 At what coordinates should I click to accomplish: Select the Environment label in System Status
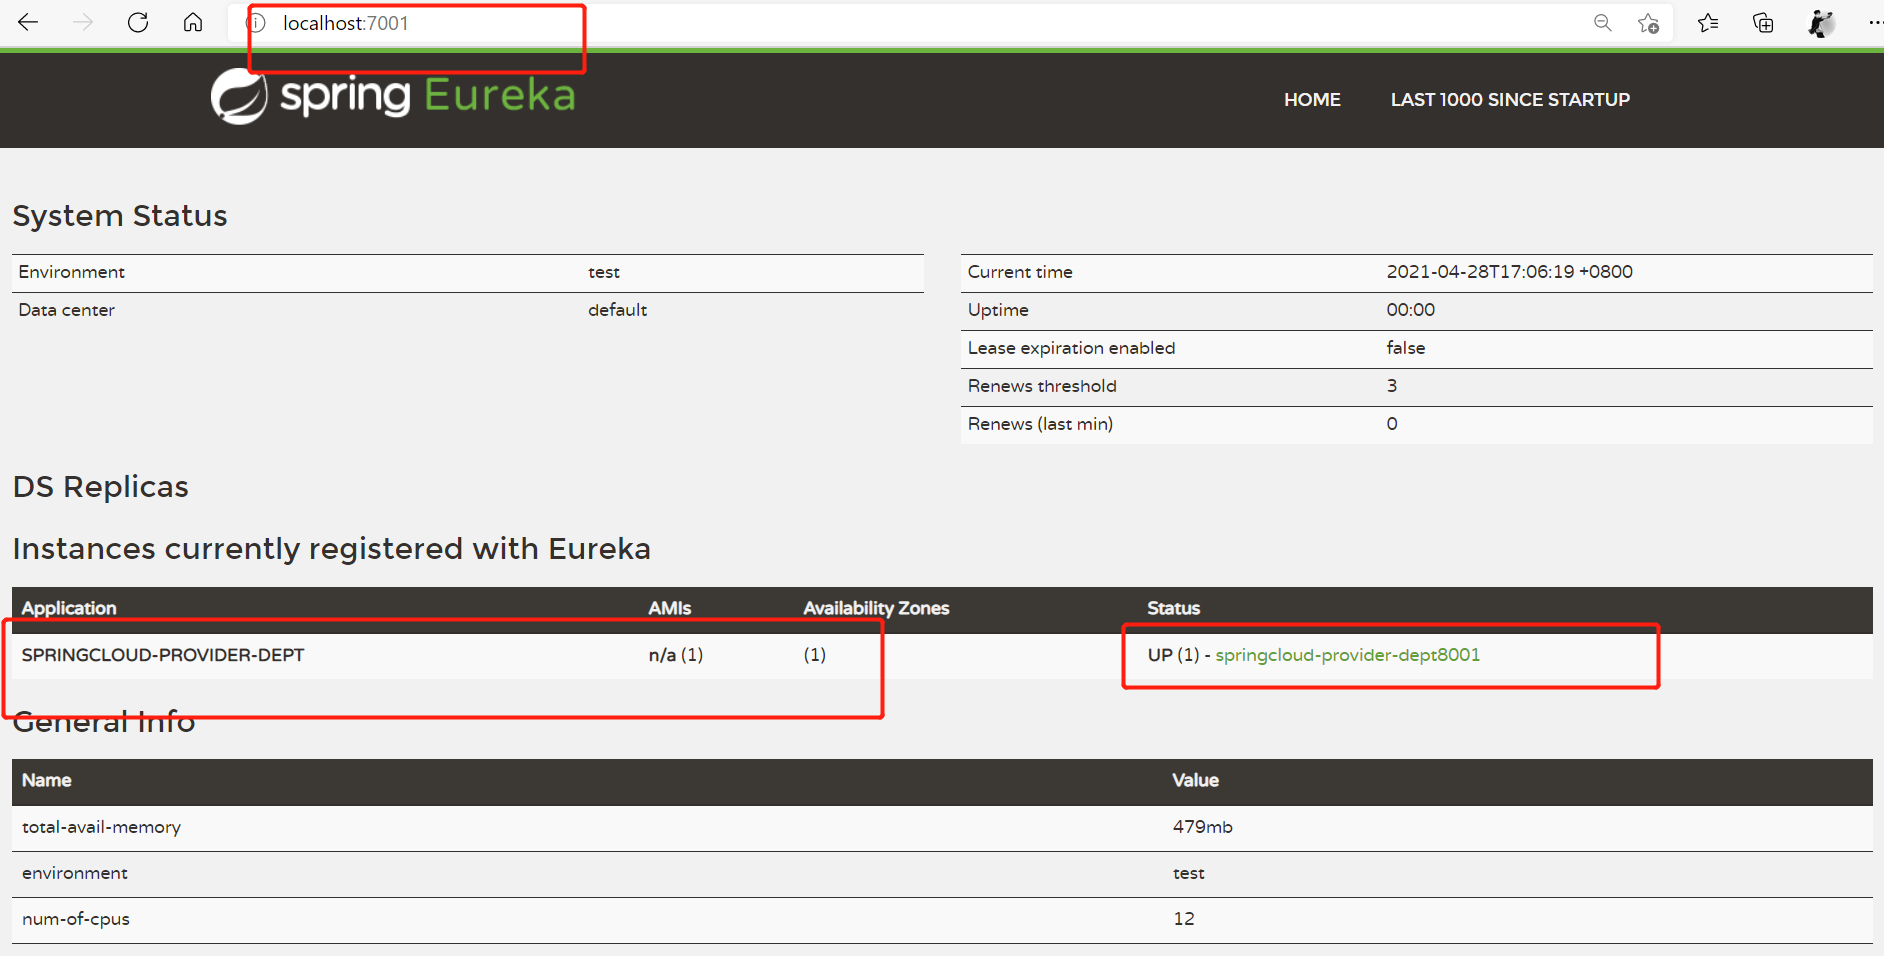tap(71, 272)
